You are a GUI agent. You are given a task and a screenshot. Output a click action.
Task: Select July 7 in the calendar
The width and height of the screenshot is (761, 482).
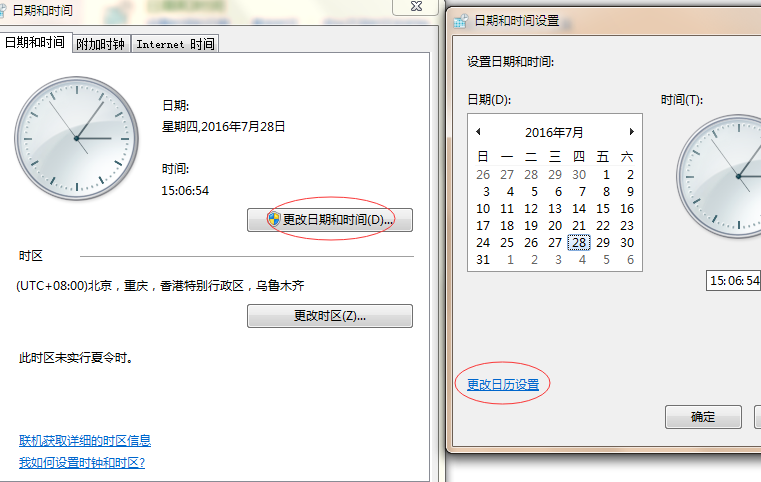pyautogui.click(x=582, y=192)
